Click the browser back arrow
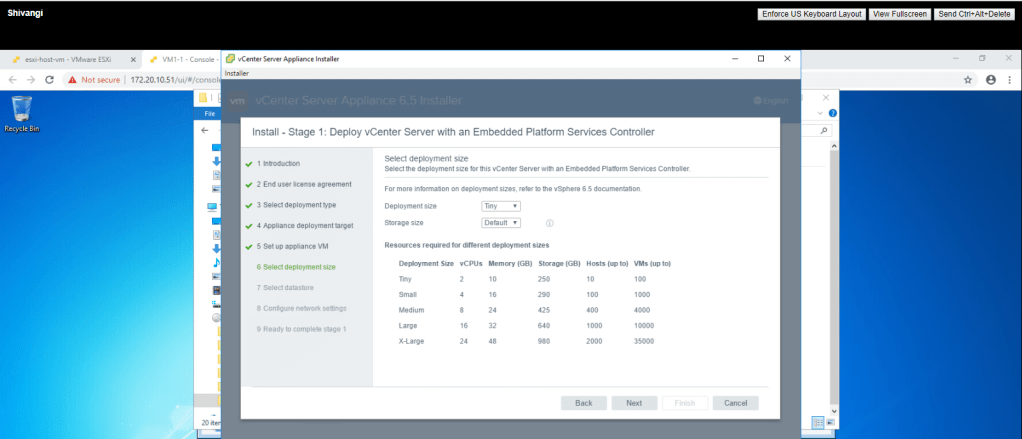The image size is (1022, 439). click(x=13, y=79)
